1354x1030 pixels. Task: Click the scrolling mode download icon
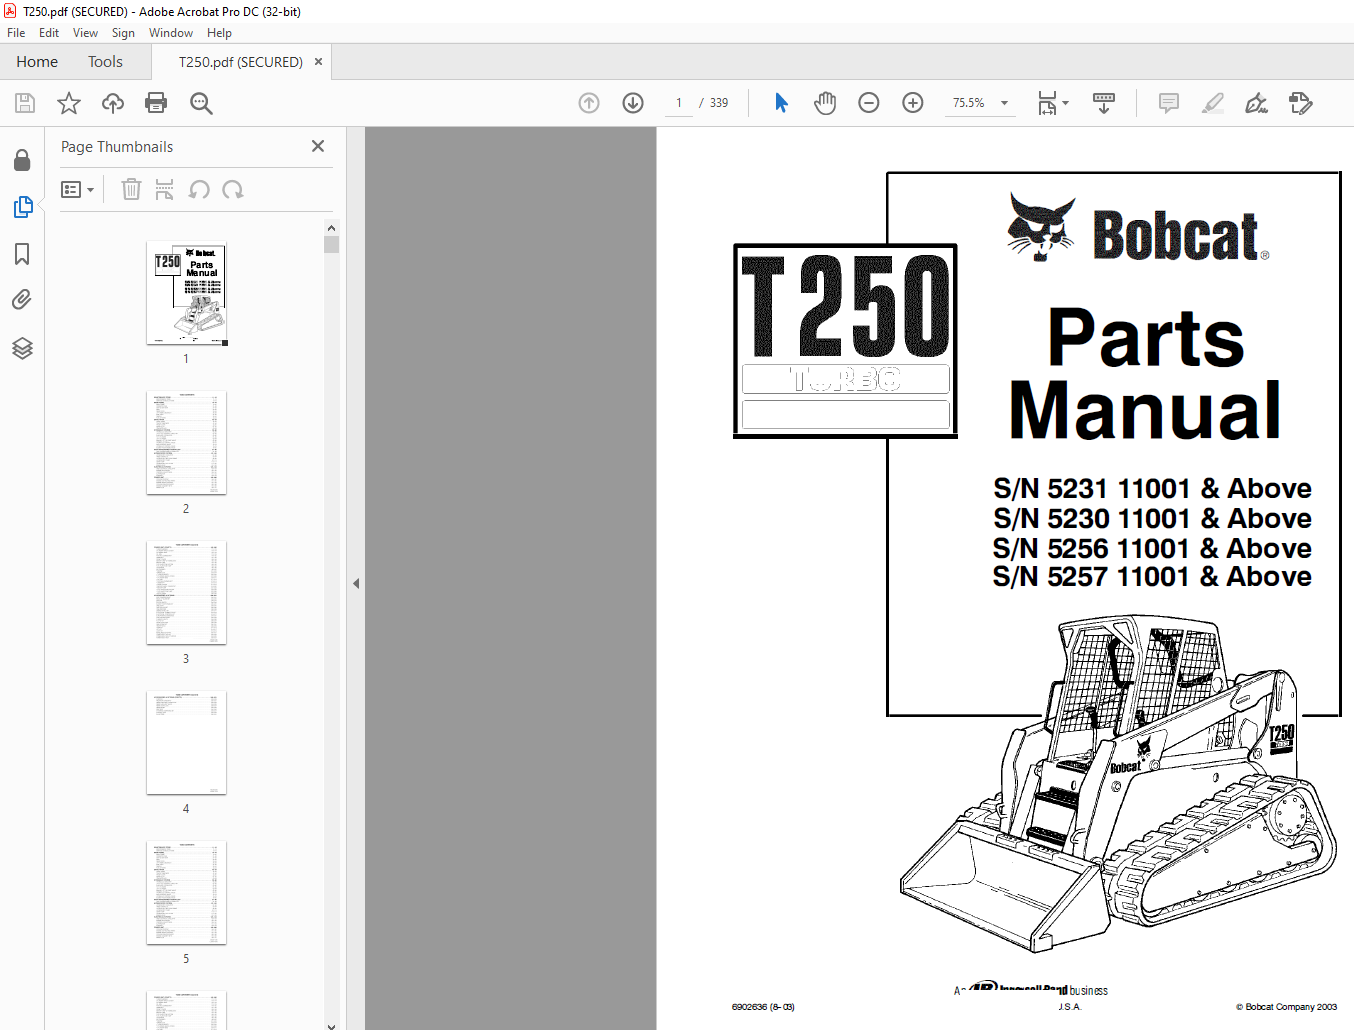coord(1104,103)
